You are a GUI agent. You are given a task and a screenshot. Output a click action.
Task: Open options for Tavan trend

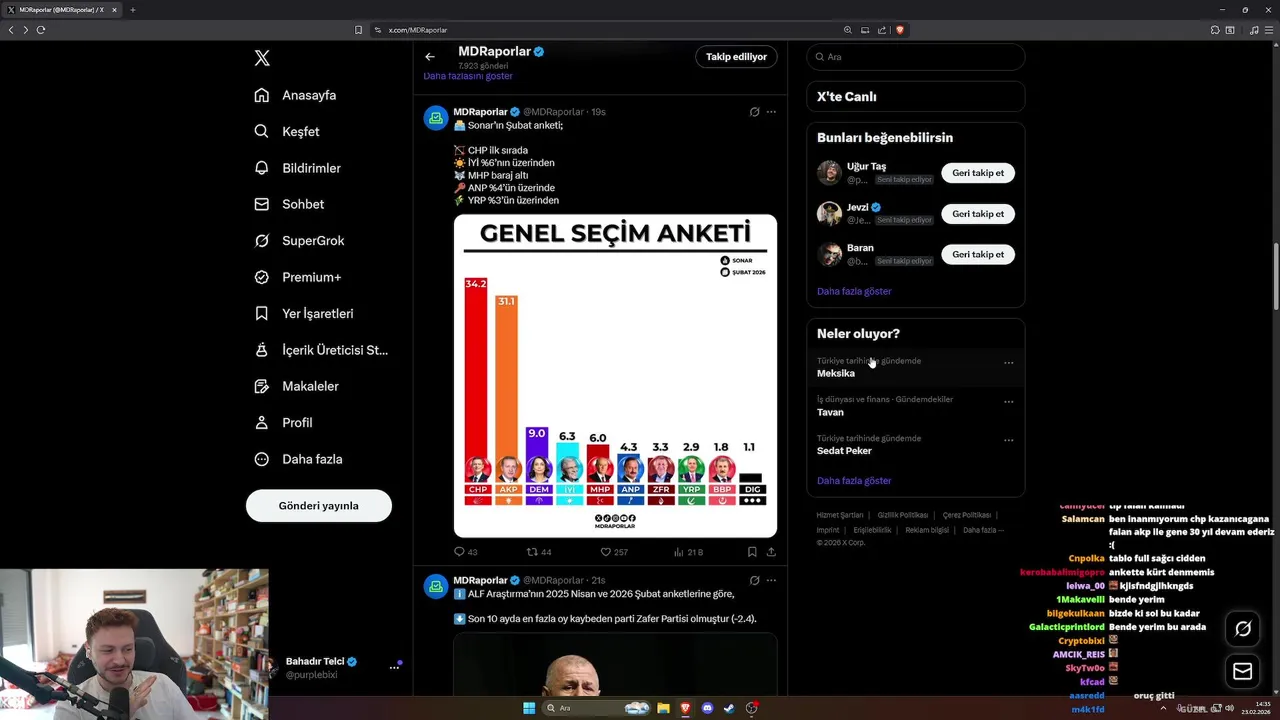click(x=1008, y=401)
